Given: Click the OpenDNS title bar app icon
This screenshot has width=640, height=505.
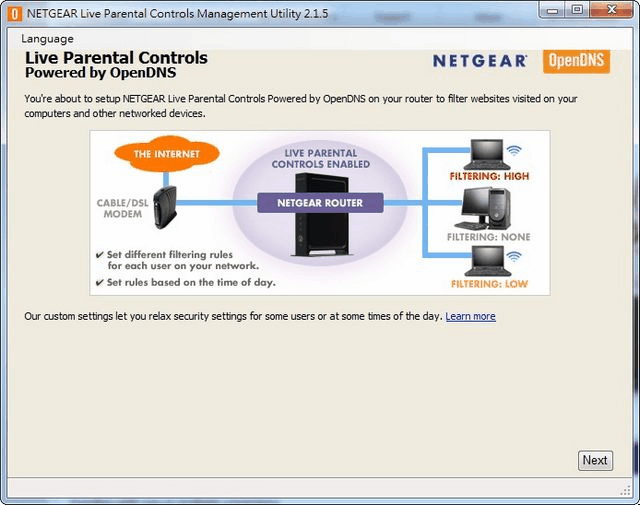Looking at the screenshot, I should coord(15,14).
